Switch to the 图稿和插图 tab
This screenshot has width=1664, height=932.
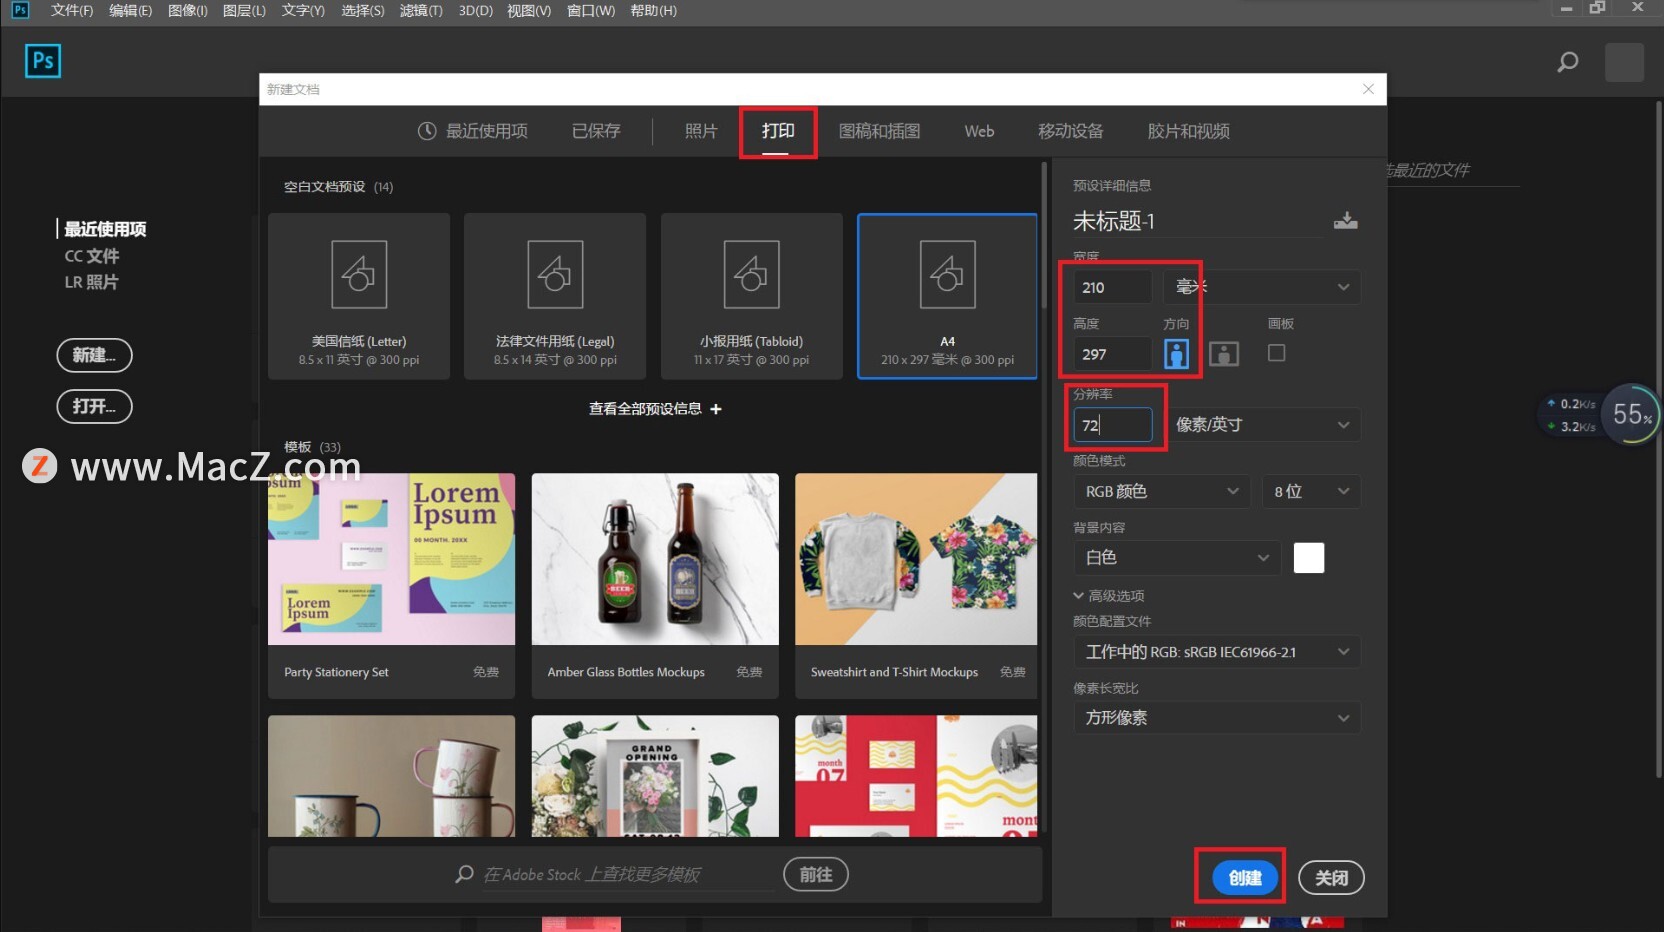879,131
